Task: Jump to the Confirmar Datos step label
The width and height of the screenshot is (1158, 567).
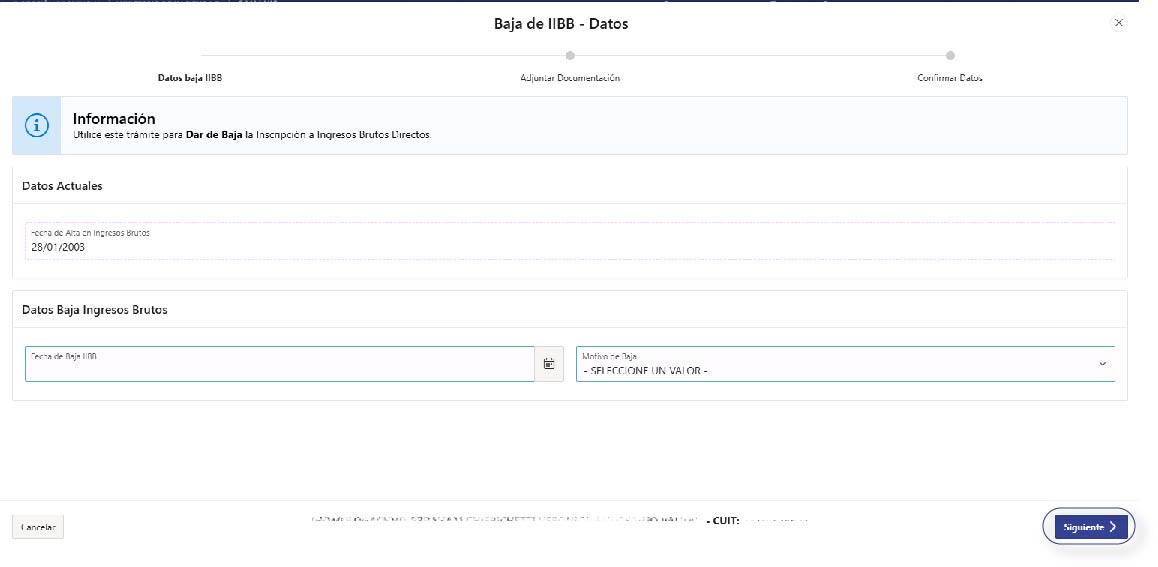Action: (950, 78)
